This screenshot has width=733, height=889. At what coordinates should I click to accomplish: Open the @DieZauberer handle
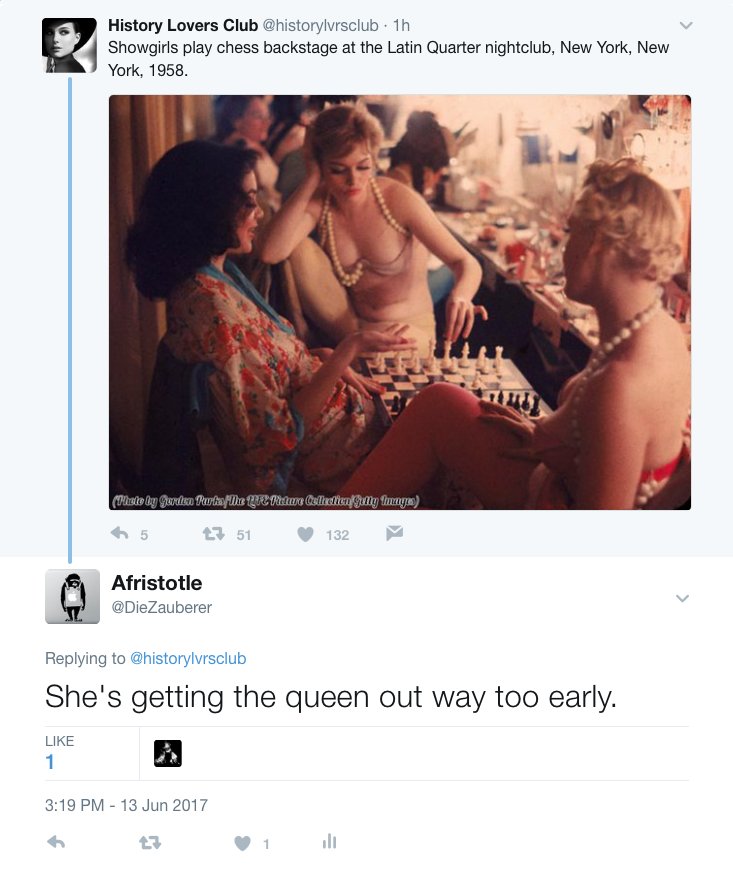click(161, 607)
